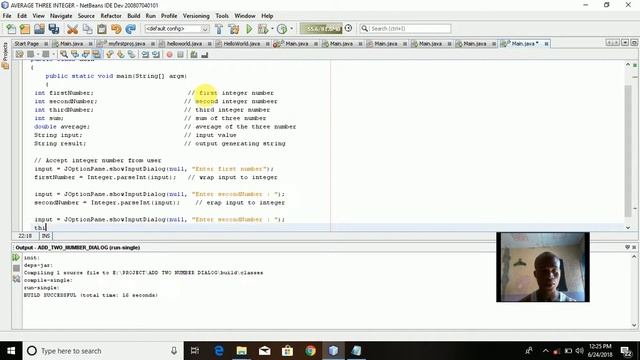Force garbage collection next to memory bar
This screenshot has height=360, width=640.
coord(348,28)
